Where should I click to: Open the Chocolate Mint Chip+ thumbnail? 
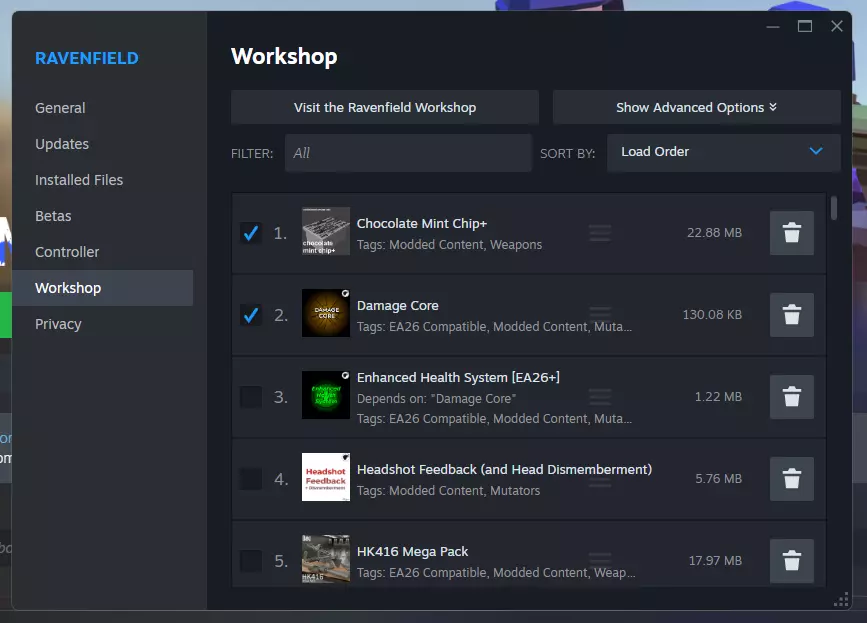(326, 231)
